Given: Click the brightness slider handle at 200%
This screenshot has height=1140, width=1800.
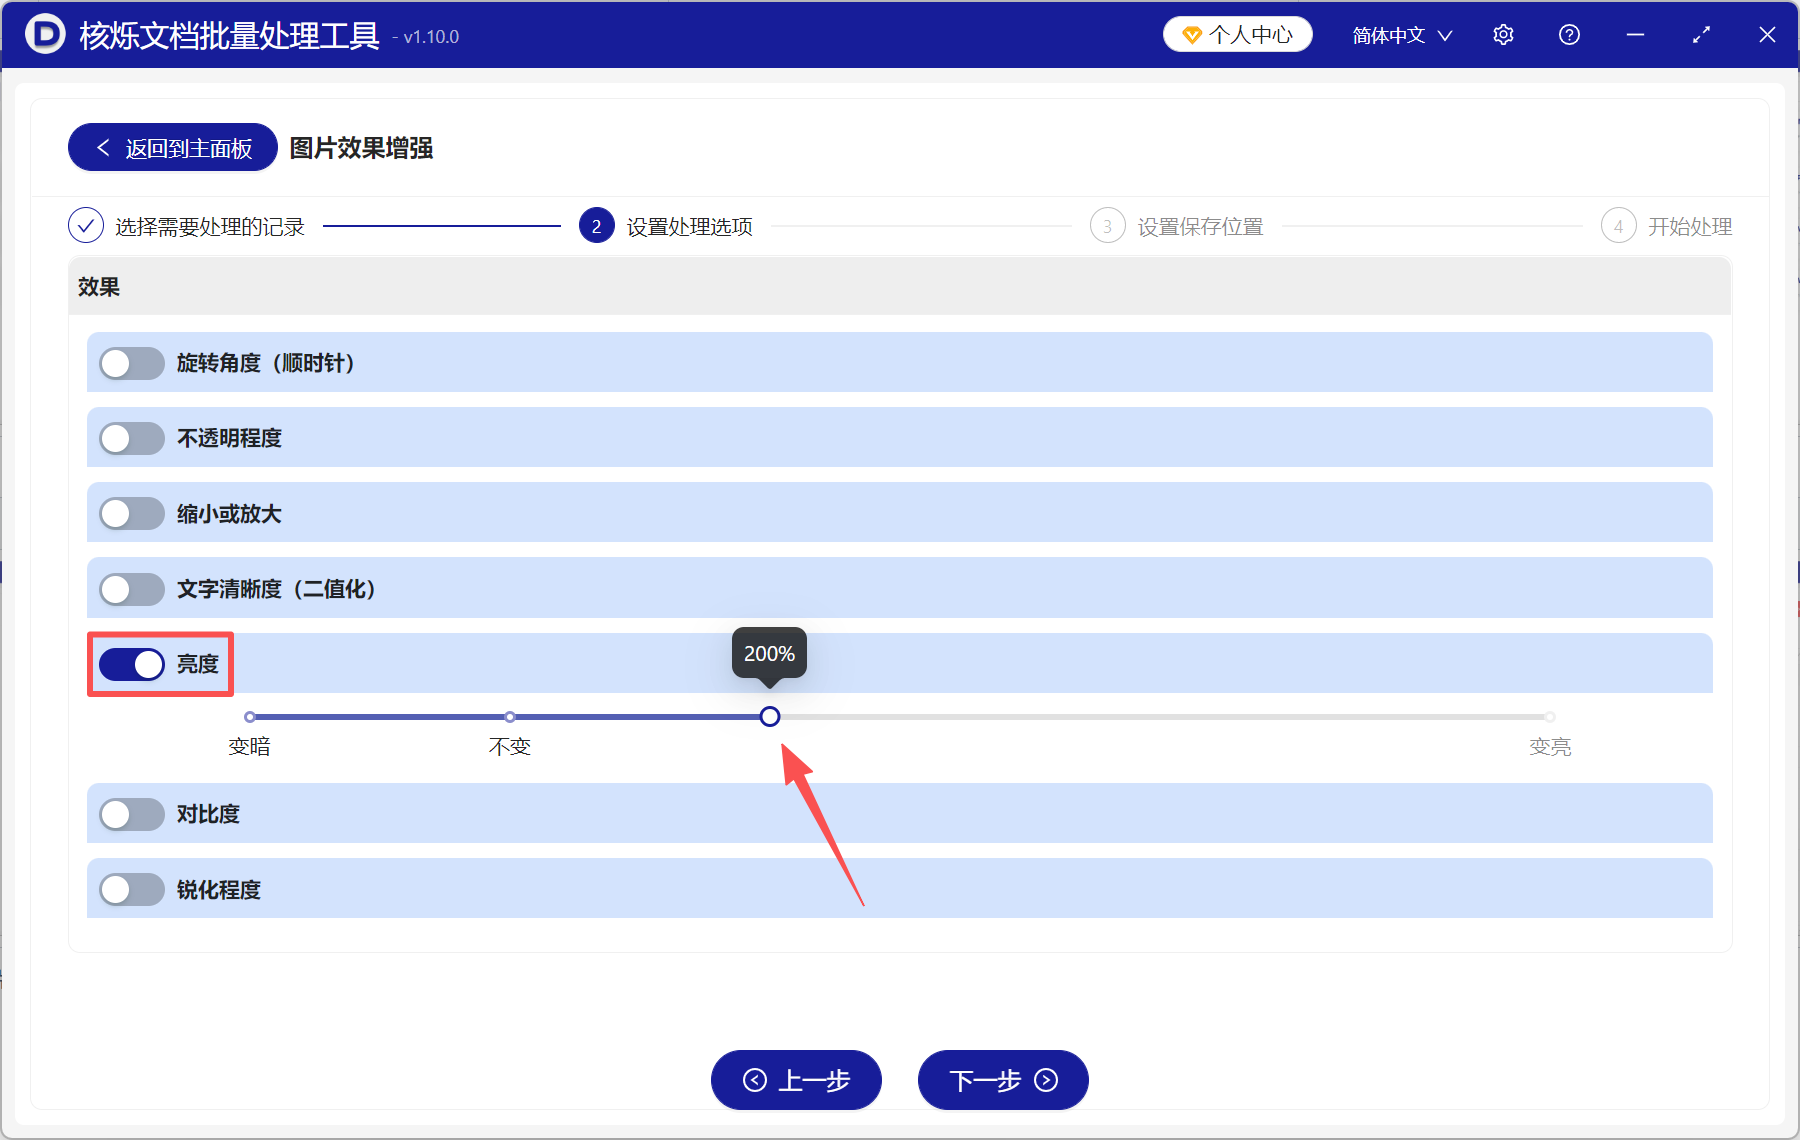Looking at the screenshot, I should [x=769, y=716].
